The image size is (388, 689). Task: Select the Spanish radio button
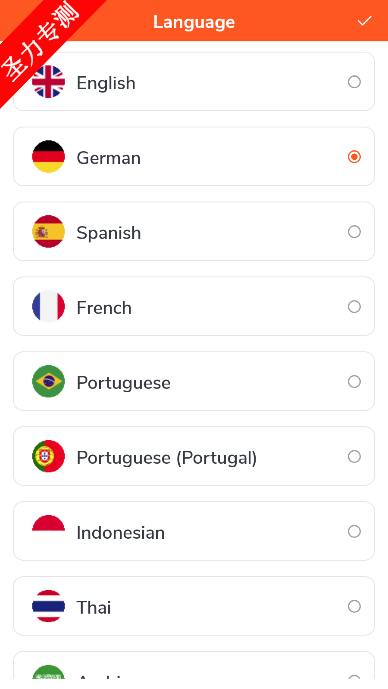[x=354, y=232]
